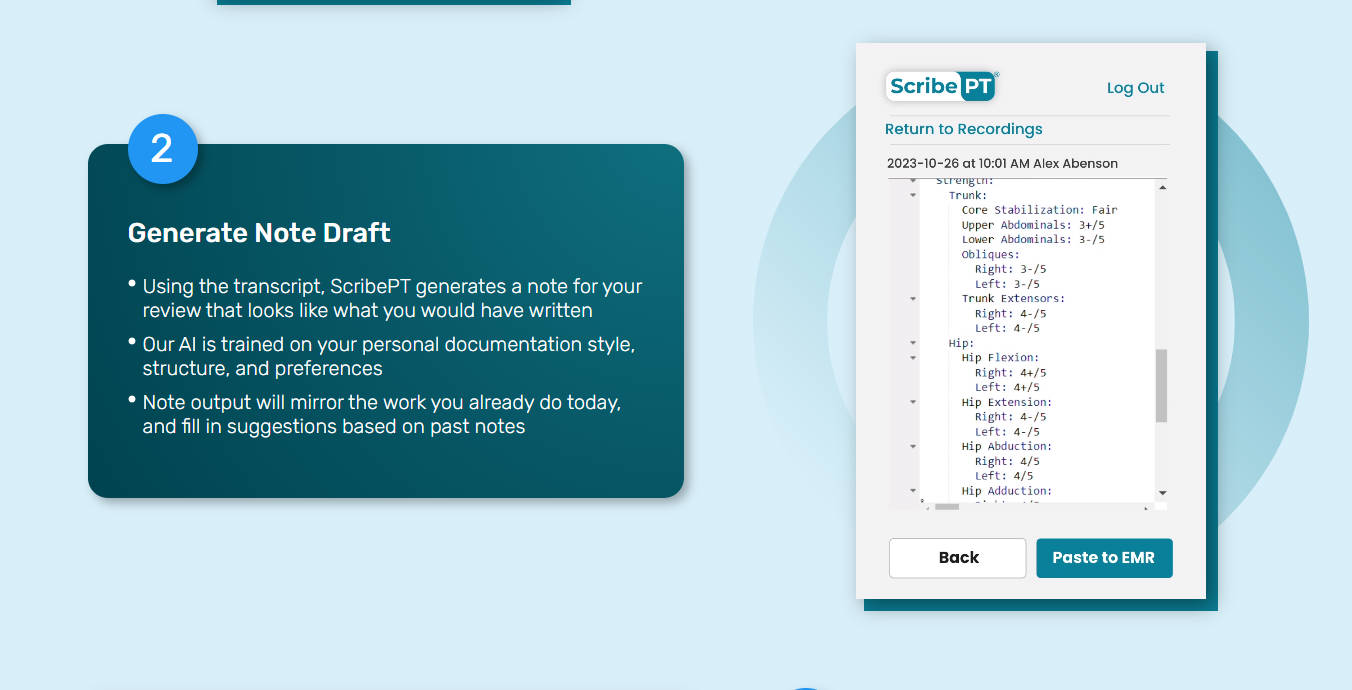Click the horizontal scrollbar left arrow
The height and width of the screenshot is (690, 1352).
pyautogui.click(x=927, y=507)
